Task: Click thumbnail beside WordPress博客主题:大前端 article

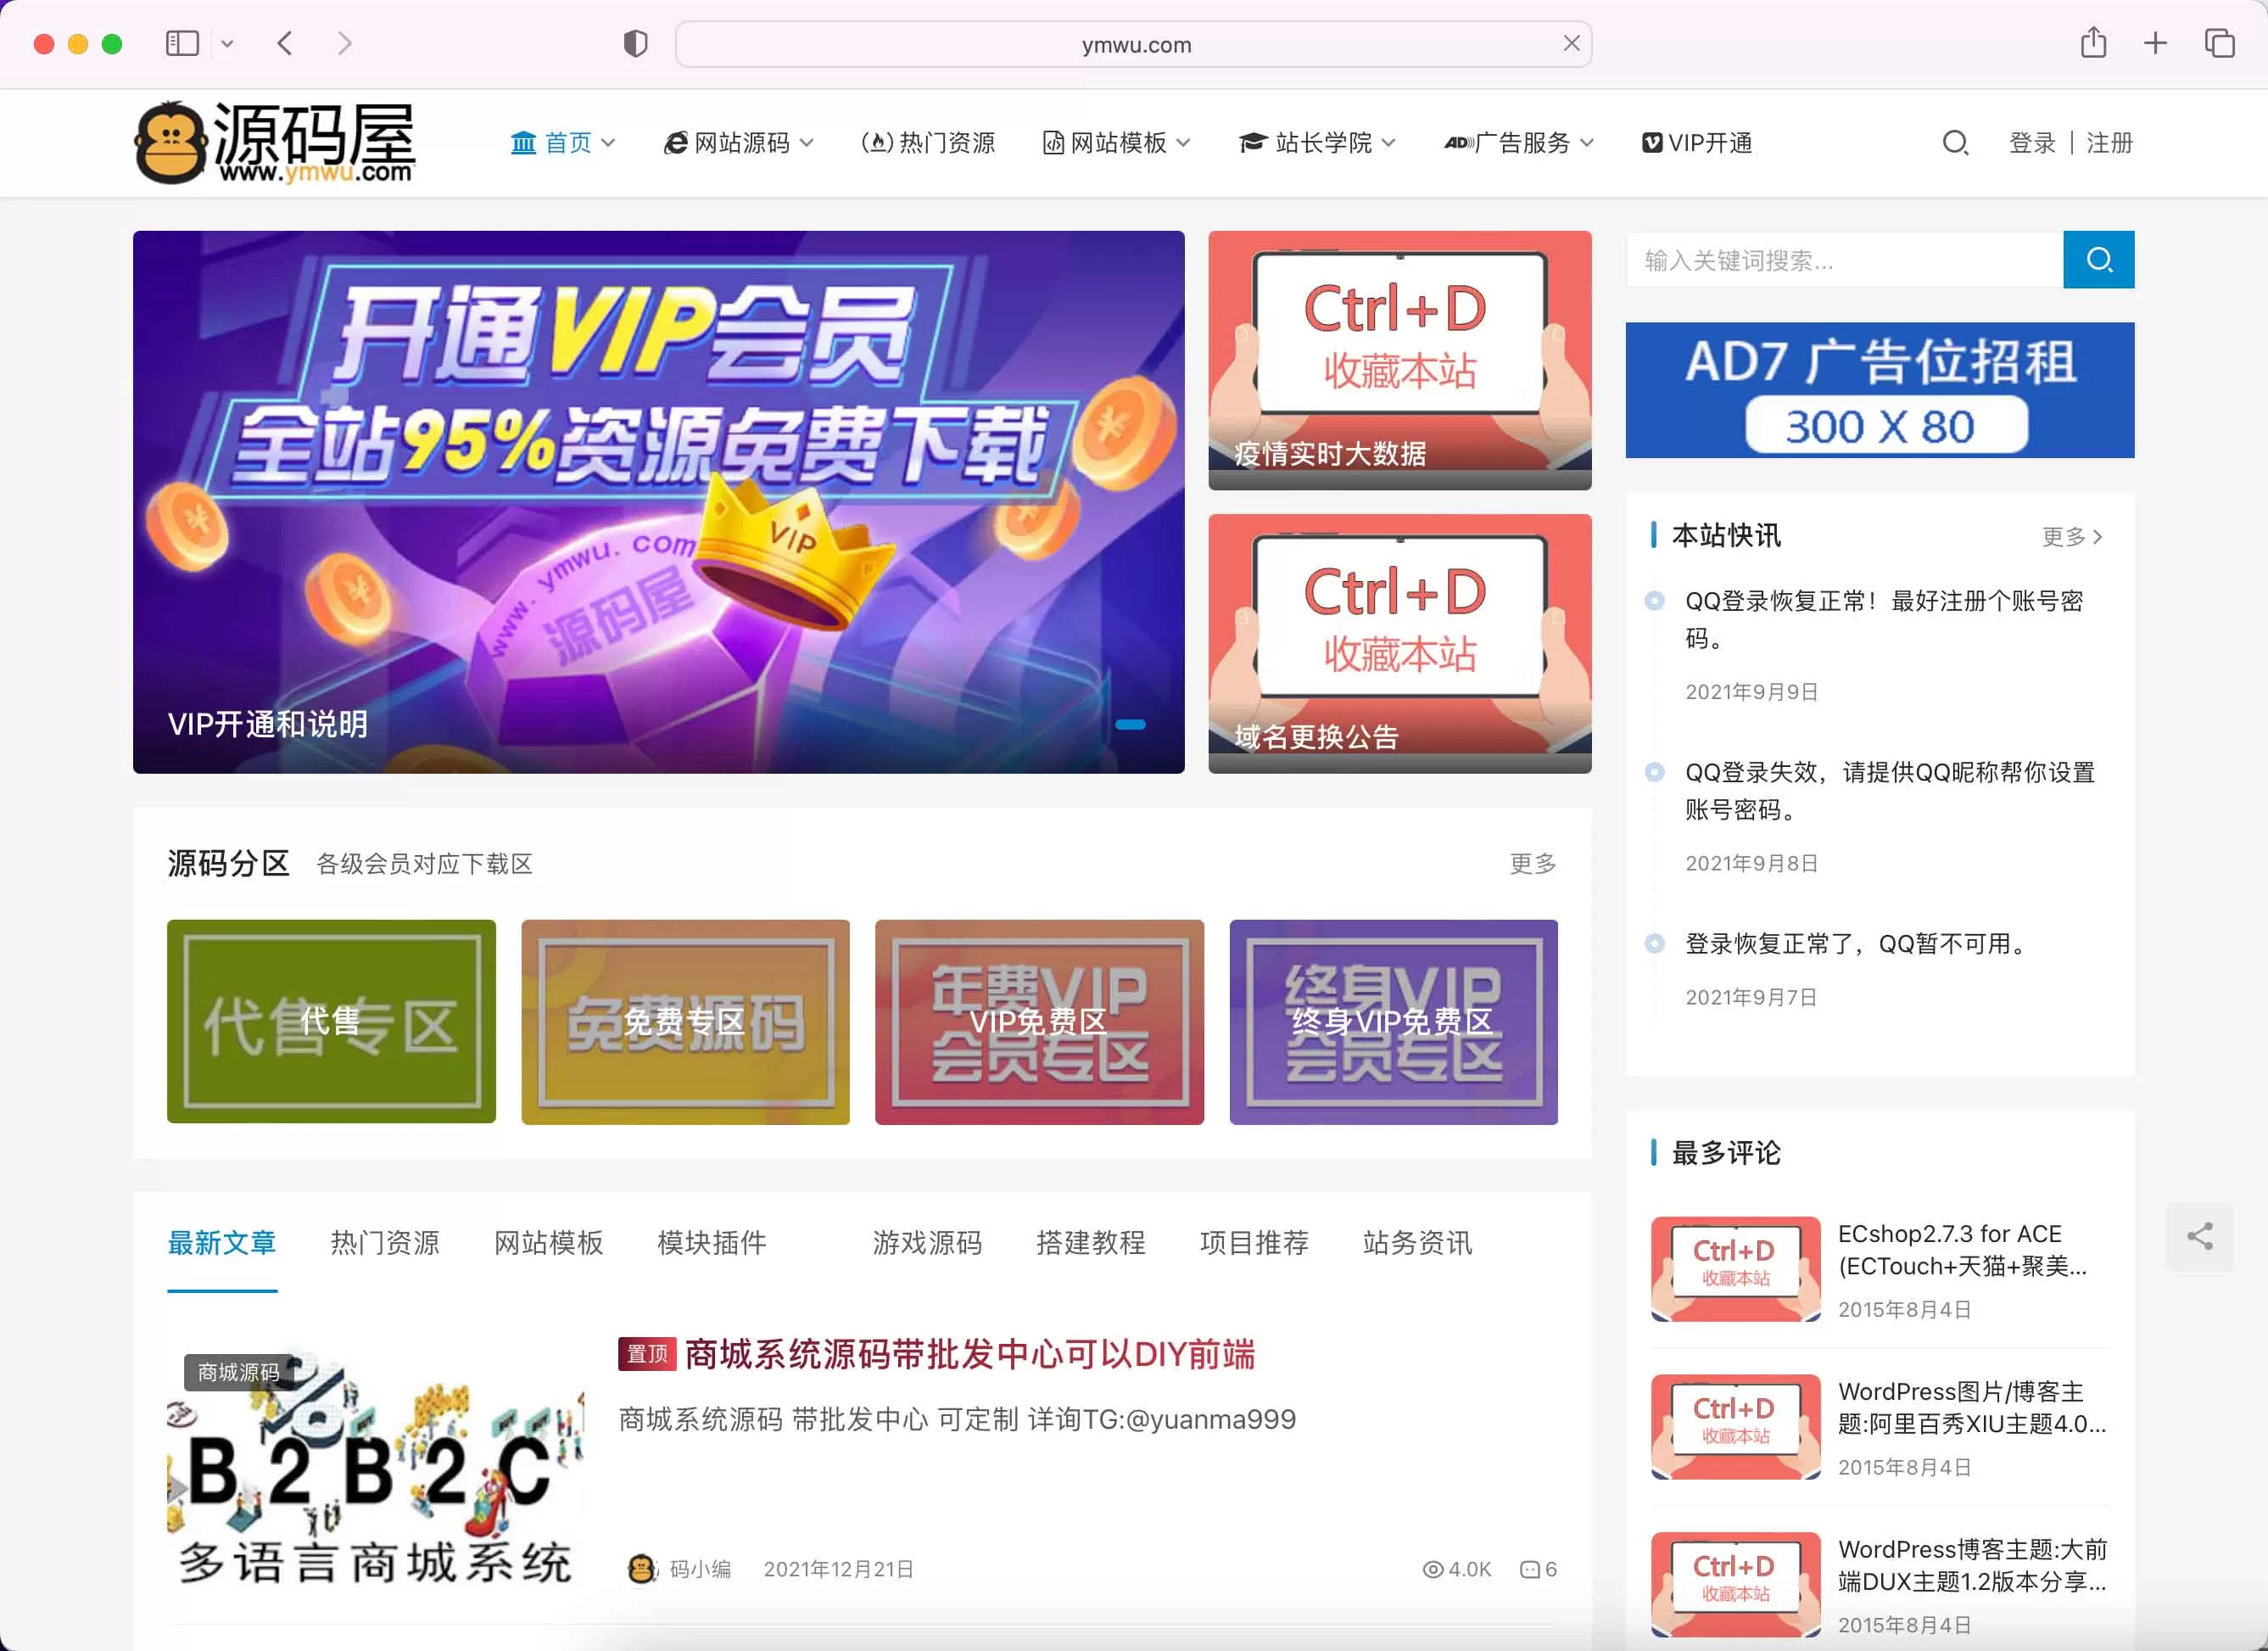Action: coord(1735,1584)
